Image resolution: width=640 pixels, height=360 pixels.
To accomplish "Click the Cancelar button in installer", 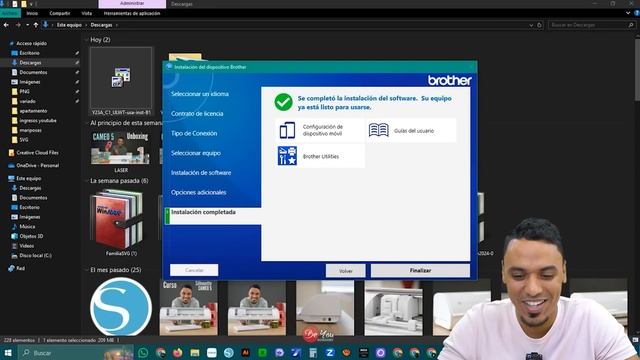I will (x=194, y=270).
